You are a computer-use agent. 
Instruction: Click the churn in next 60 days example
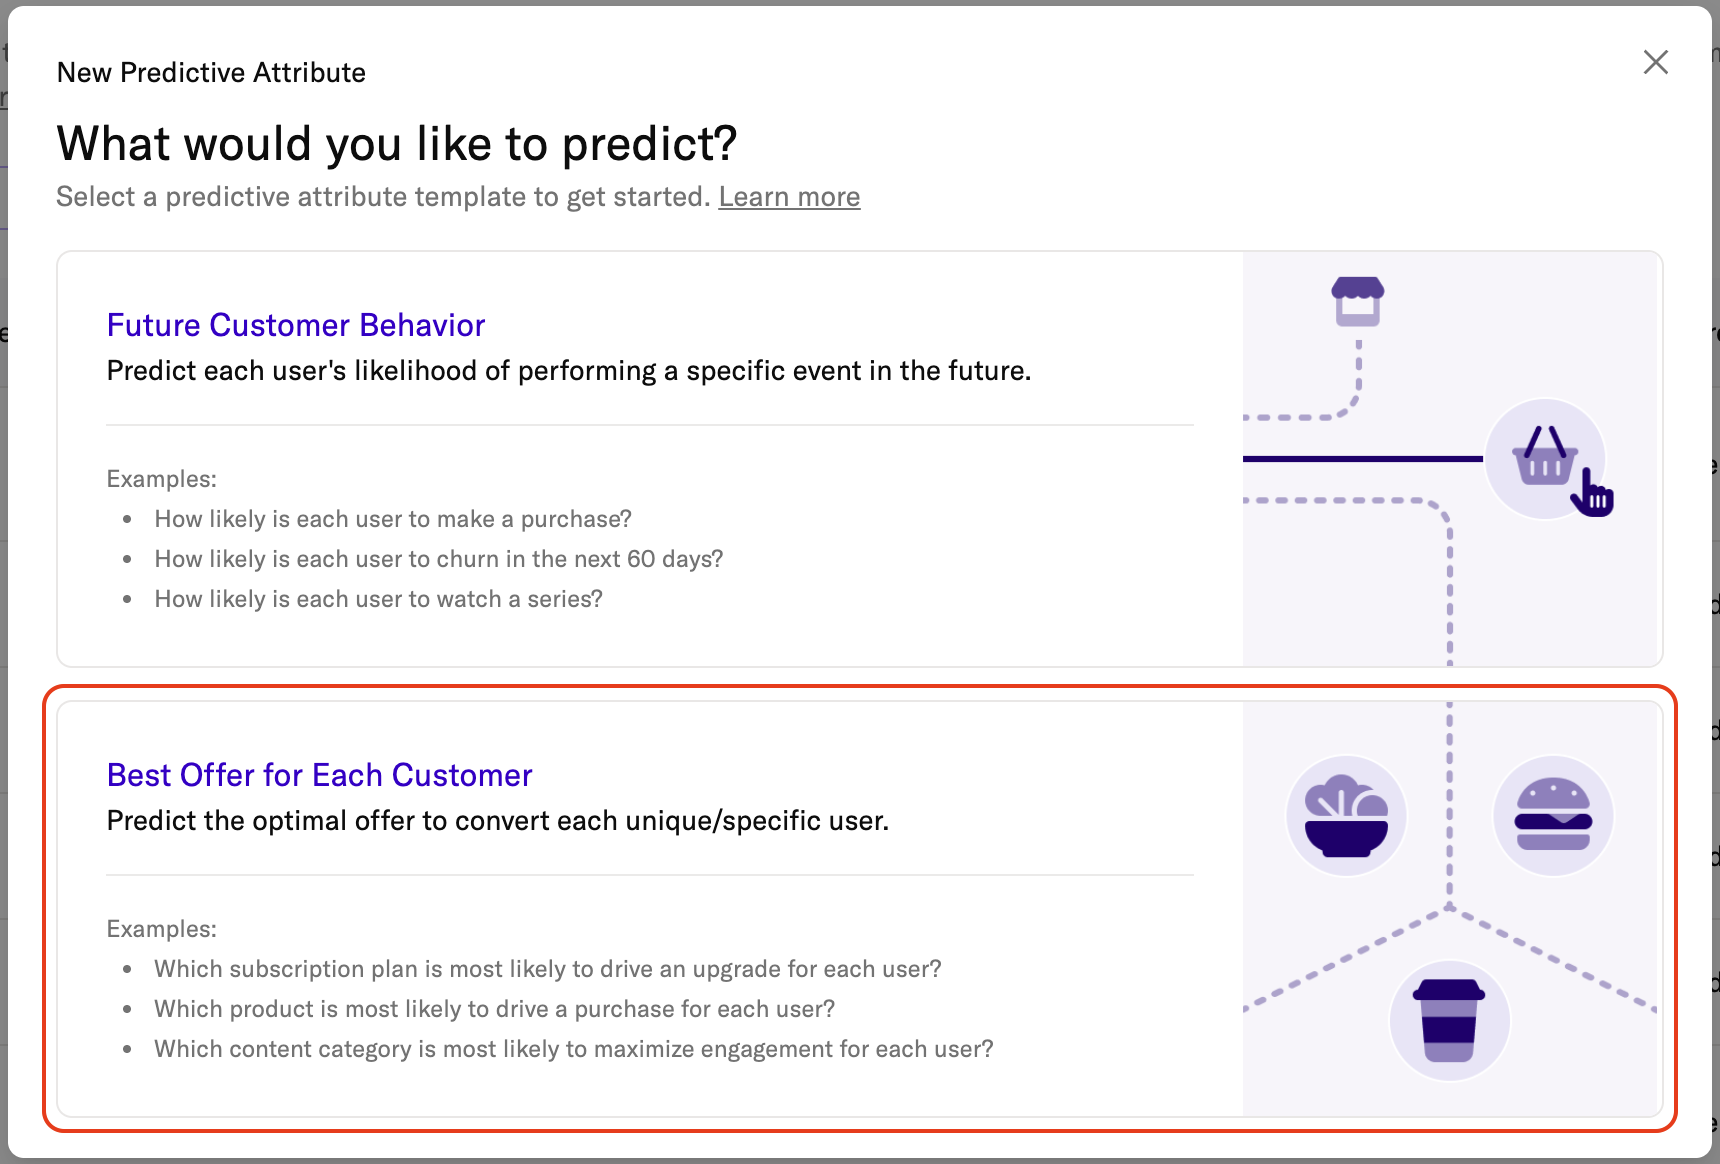[x=438, y=559]
